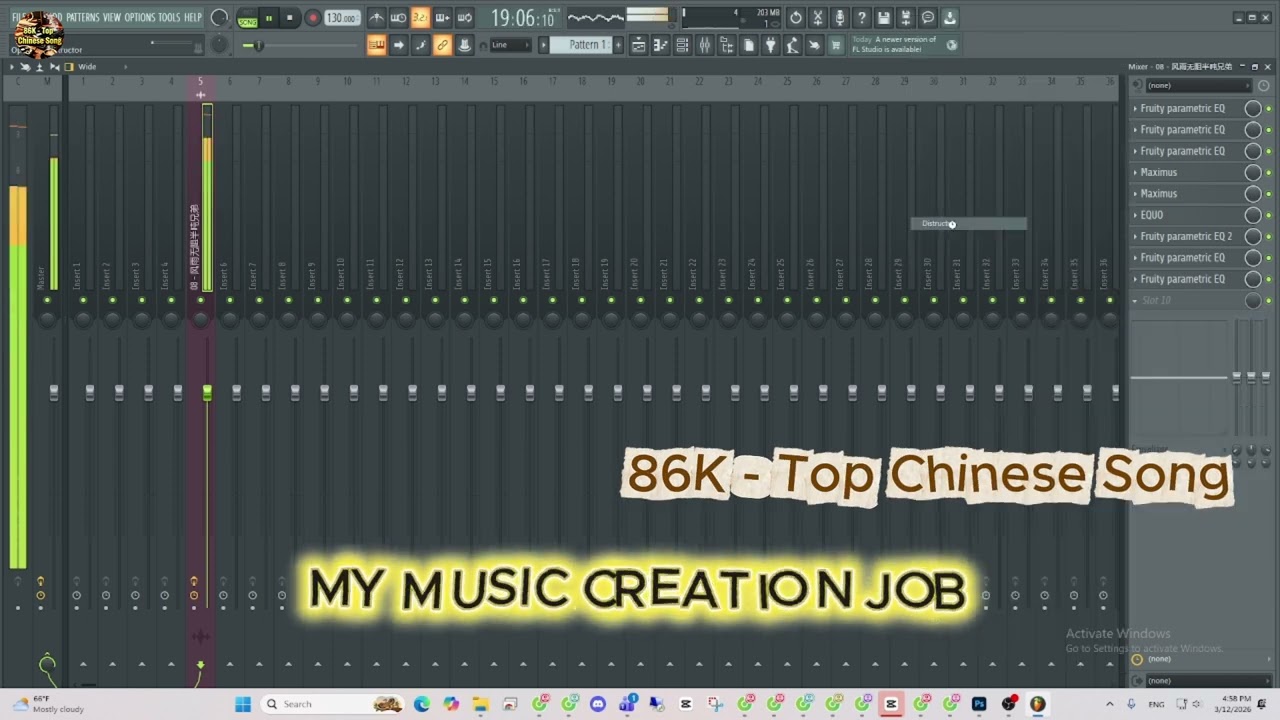1280x720 pixels.
Task: Click the undo history circular arrow icon
Action: (796, 18)
